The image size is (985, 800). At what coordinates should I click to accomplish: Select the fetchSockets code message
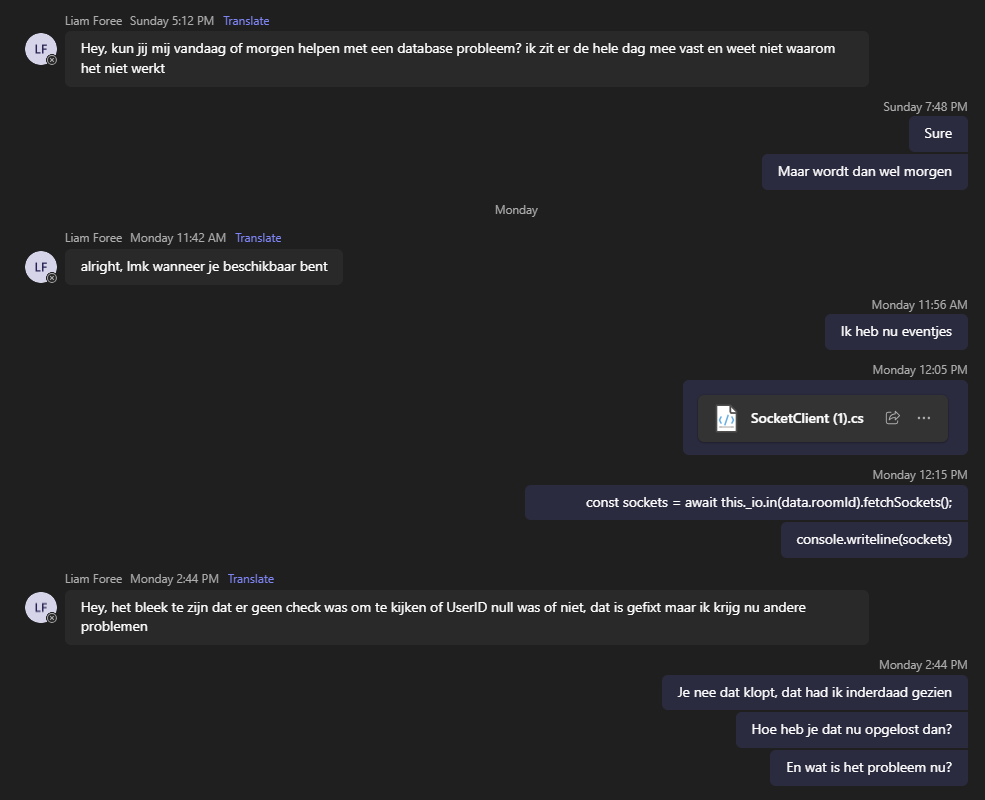pyautogui.click(x=746, y=502)
